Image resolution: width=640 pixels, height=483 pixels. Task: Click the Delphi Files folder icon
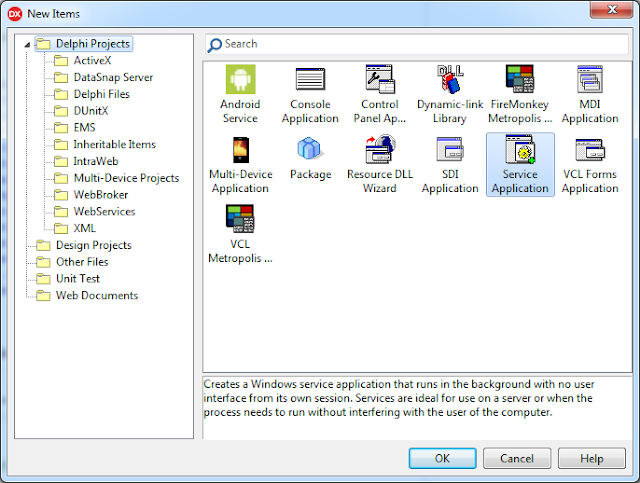tap(61, 94)
